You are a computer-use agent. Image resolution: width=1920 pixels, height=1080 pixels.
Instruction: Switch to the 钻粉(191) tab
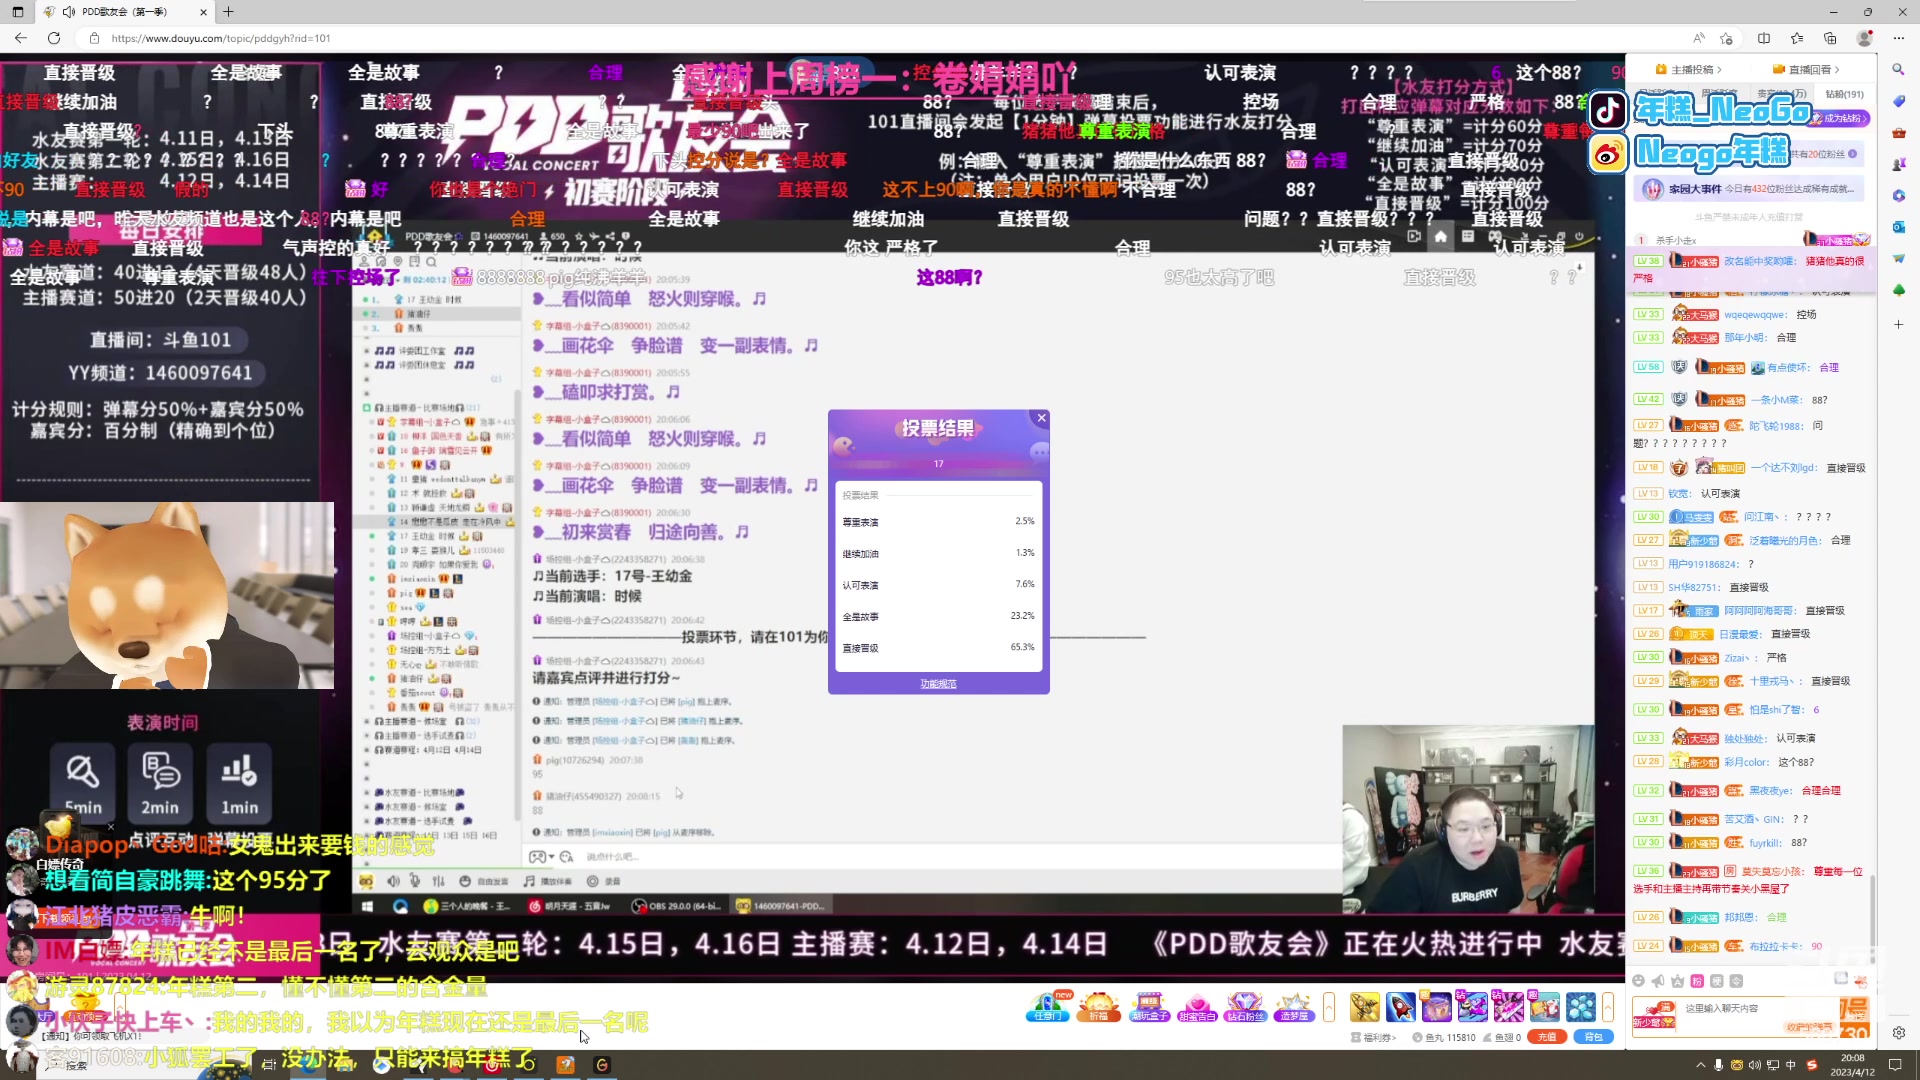point(1844,94)
